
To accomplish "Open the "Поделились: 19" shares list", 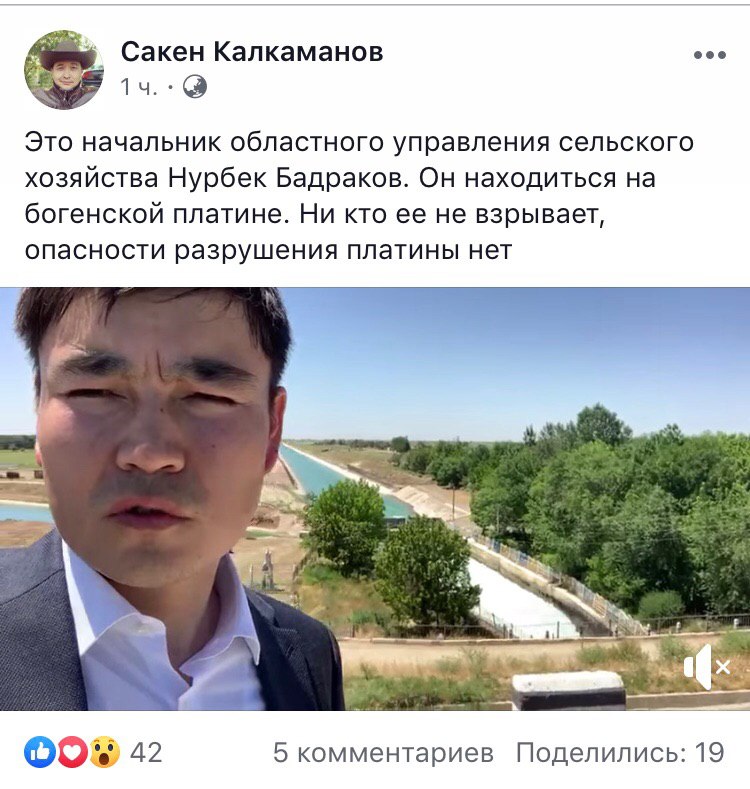I will point(620,753).
